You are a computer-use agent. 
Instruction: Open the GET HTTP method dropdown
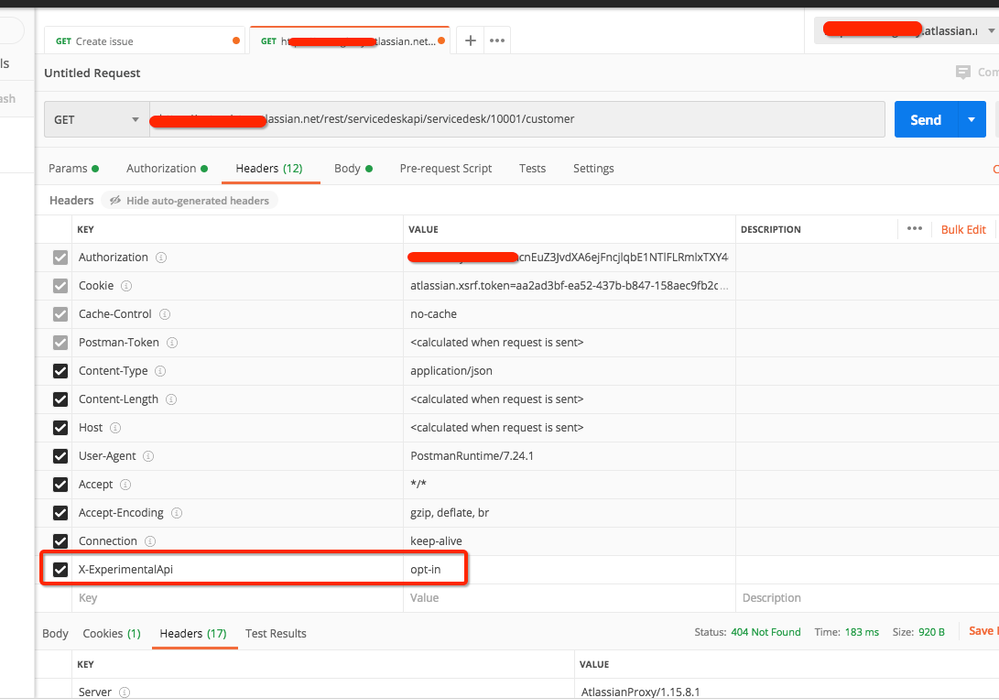pos(97,120)
